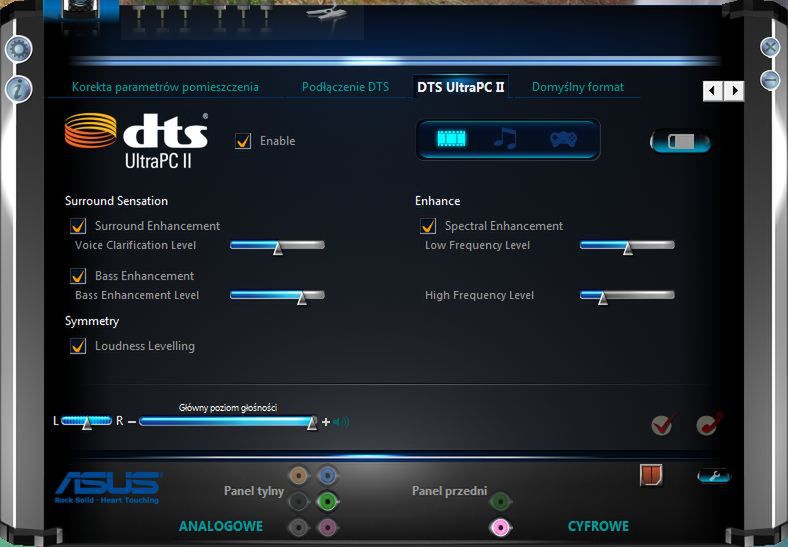Click the green front panel jack
The image size is (788, 547).
click(500, 501)
